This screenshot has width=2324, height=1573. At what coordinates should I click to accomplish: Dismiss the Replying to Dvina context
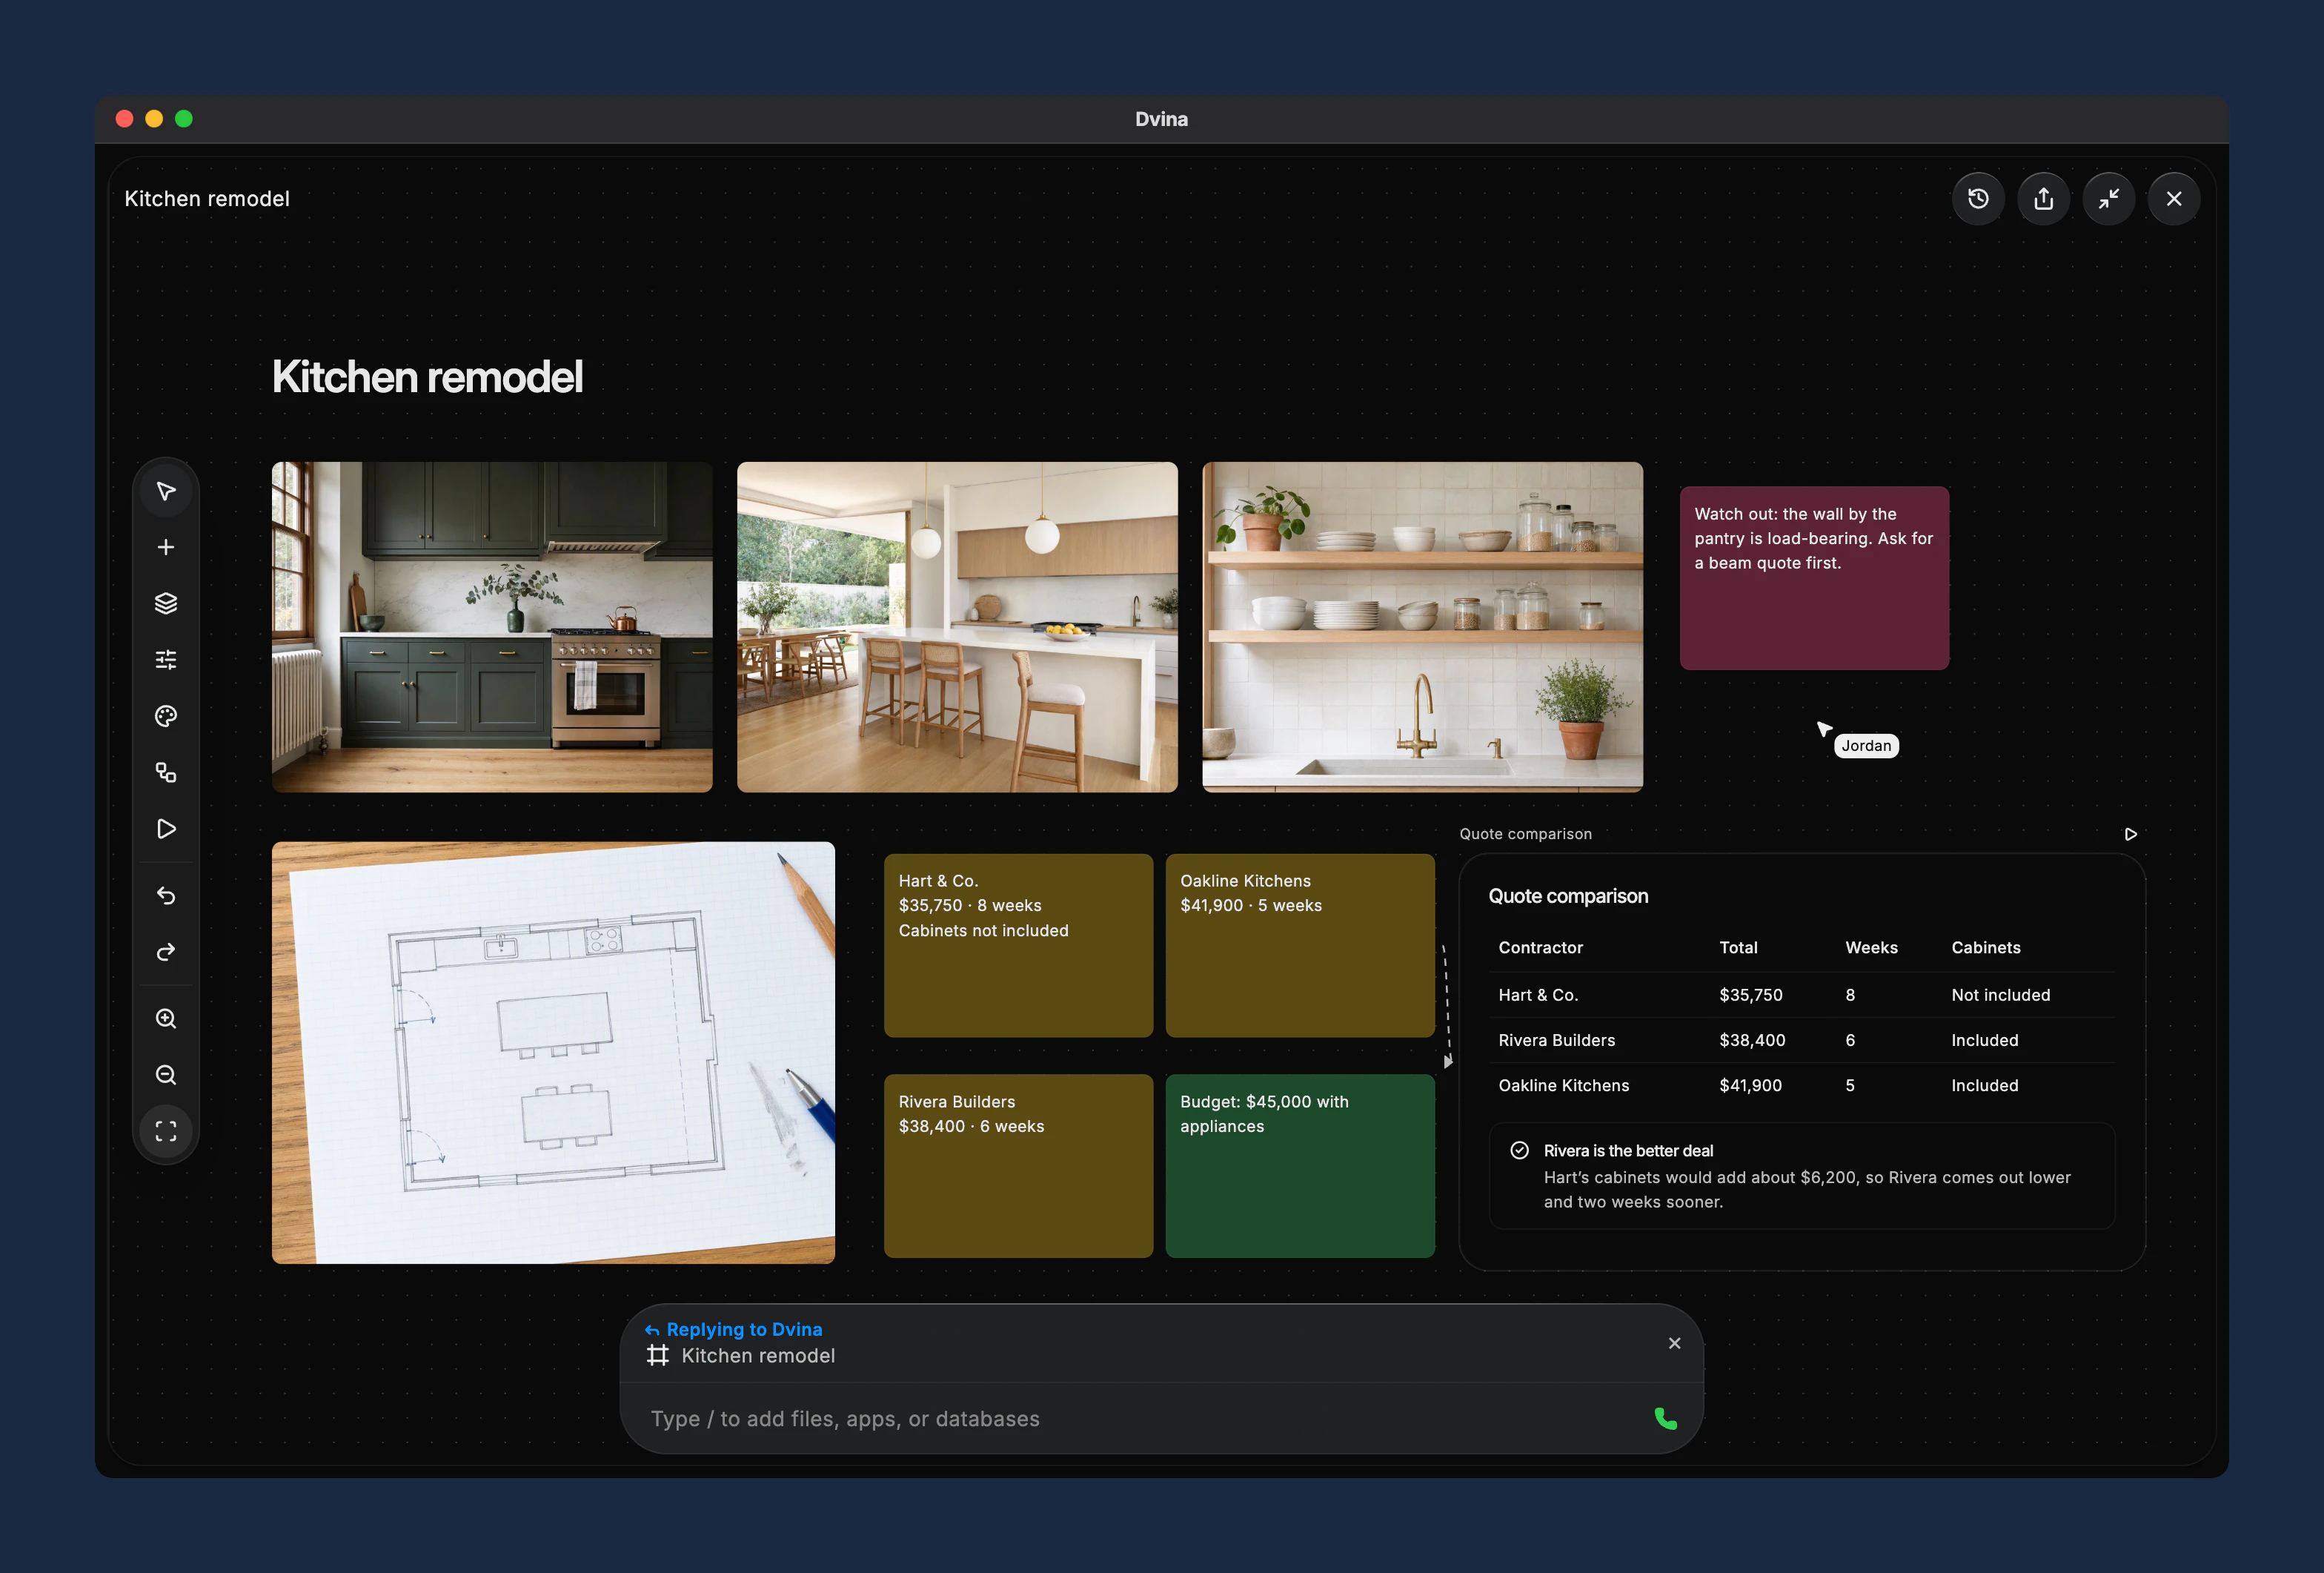(1675, 1343)
